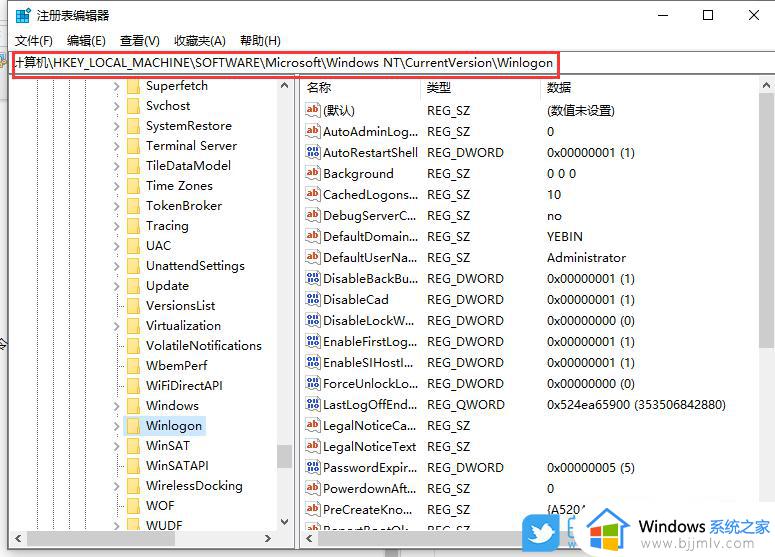The image size is (775, 557).
Task: Click the AutoRestartShell DWORD value icon
Action: (312, 152)
